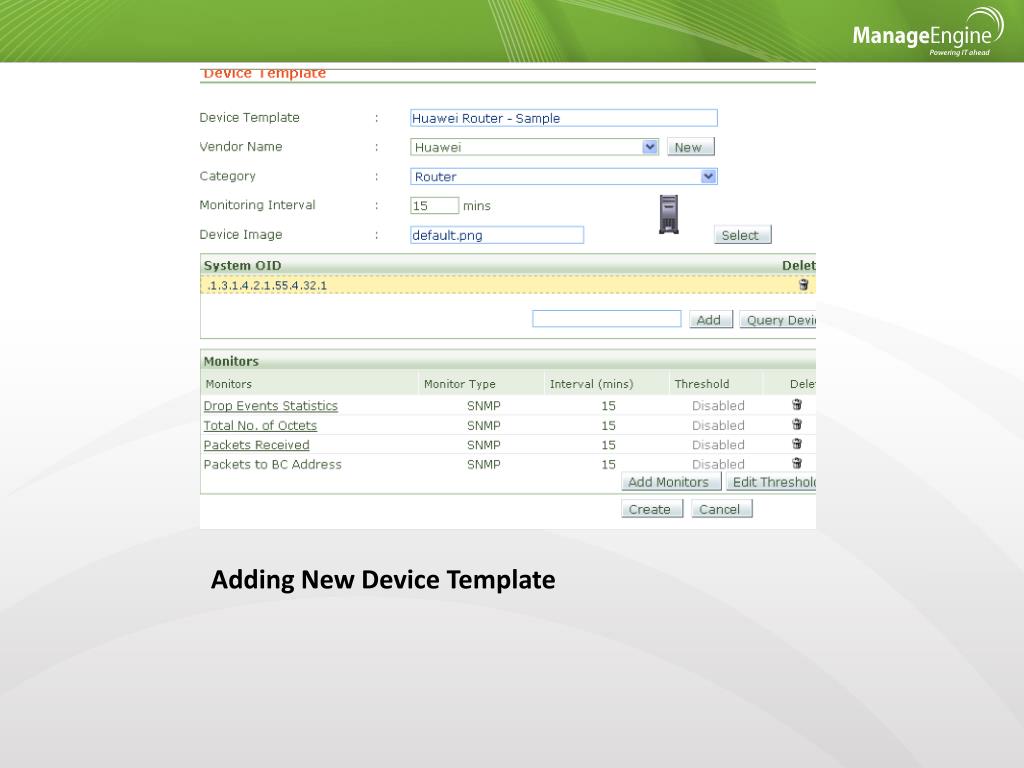
Task: Click Disabled threshold for Packets Received
Action: [x=718, y=445]
